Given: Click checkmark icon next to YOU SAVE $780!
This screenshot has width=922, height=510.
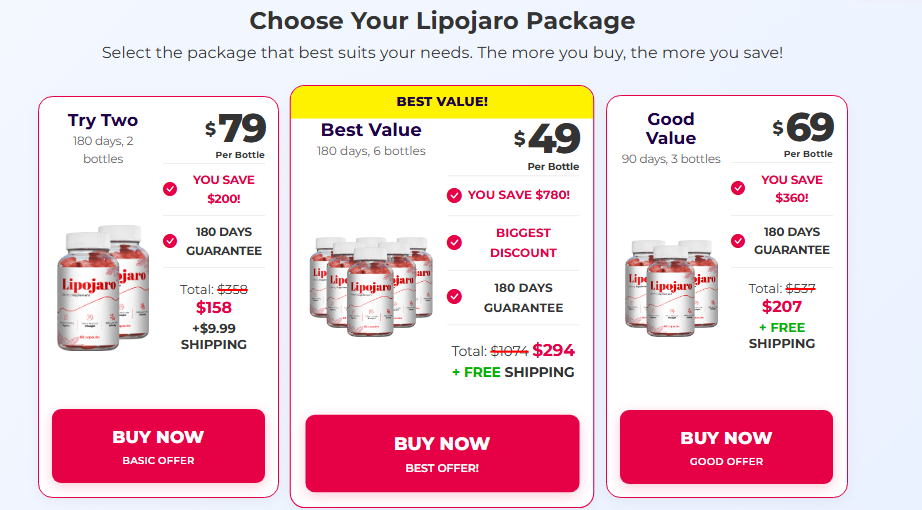Looking at the screenshot, I should [454, 195].
